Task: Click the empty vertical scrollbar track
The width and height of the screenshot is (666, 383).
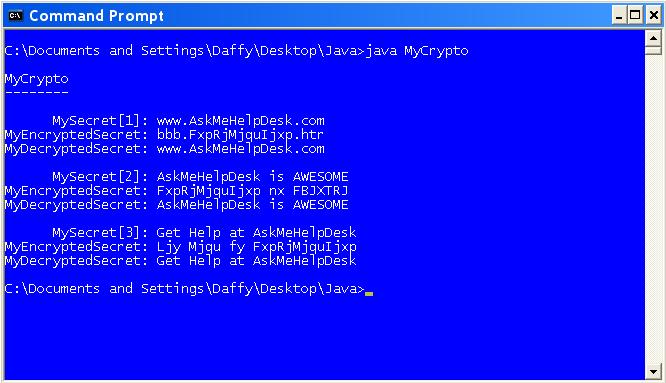Action: 653,209
